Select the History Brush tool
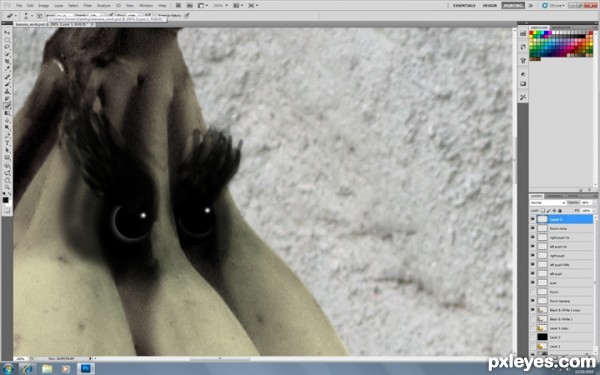This screenshot has height=375, width=600. click(7, 98)
